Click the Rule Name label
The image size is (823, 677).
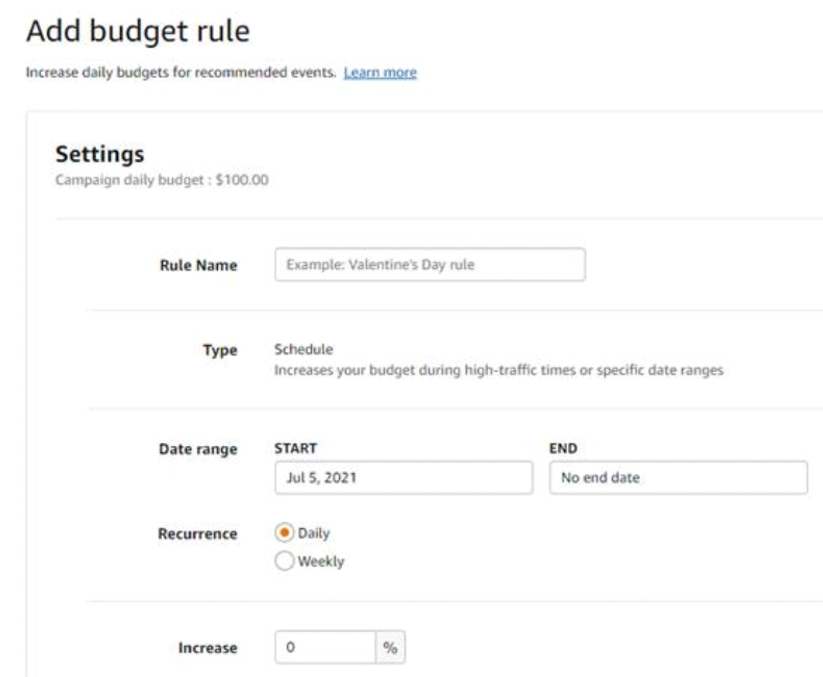click(198, 266)
